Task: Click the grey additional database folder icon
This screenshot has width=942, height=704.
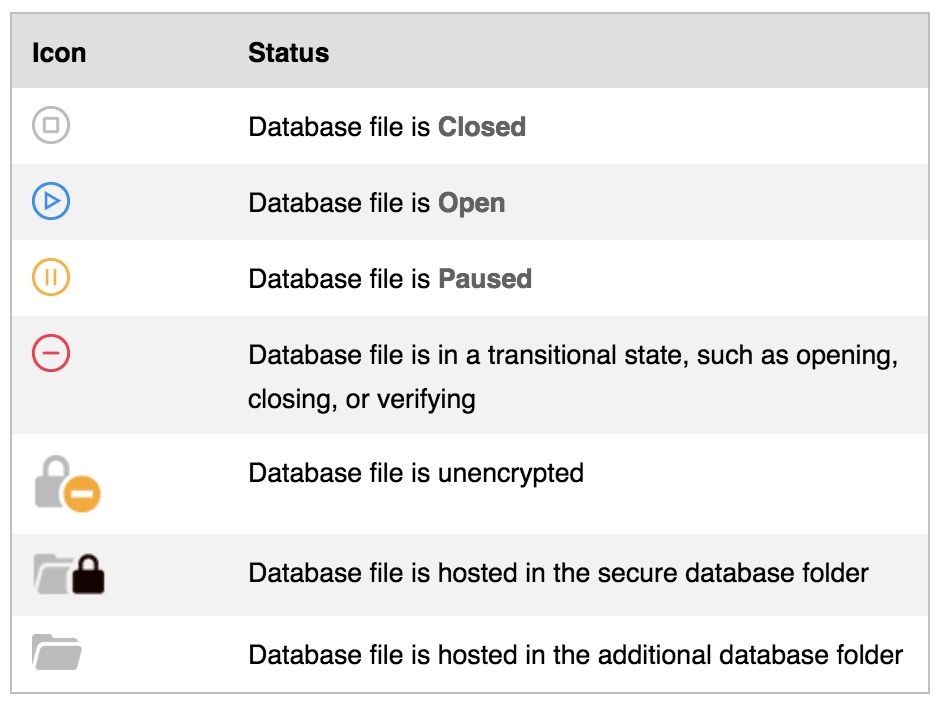Action: coord(56,652)
